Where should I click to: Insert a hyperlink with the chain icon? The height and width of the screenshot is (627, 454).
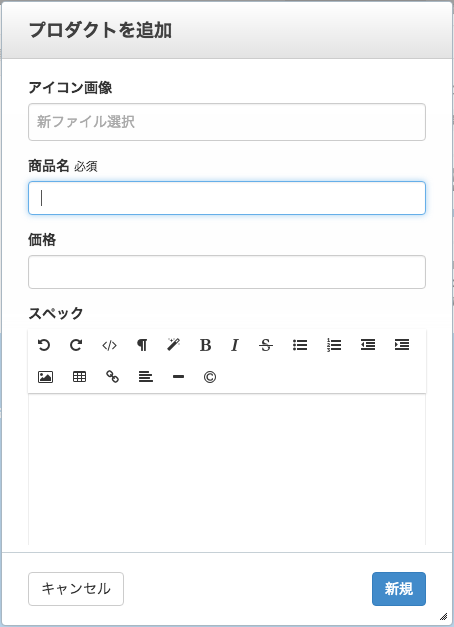point(112,377)
